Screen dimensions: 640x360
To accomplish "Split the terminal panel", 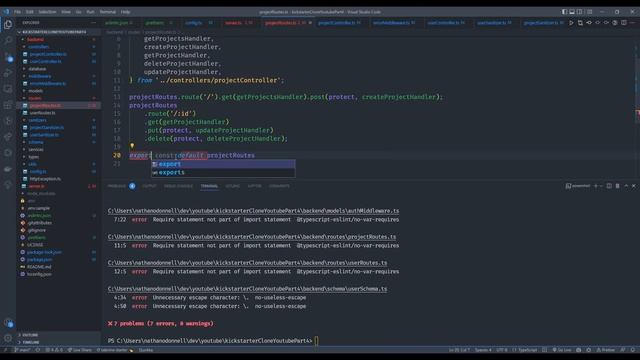I will 609,186.
